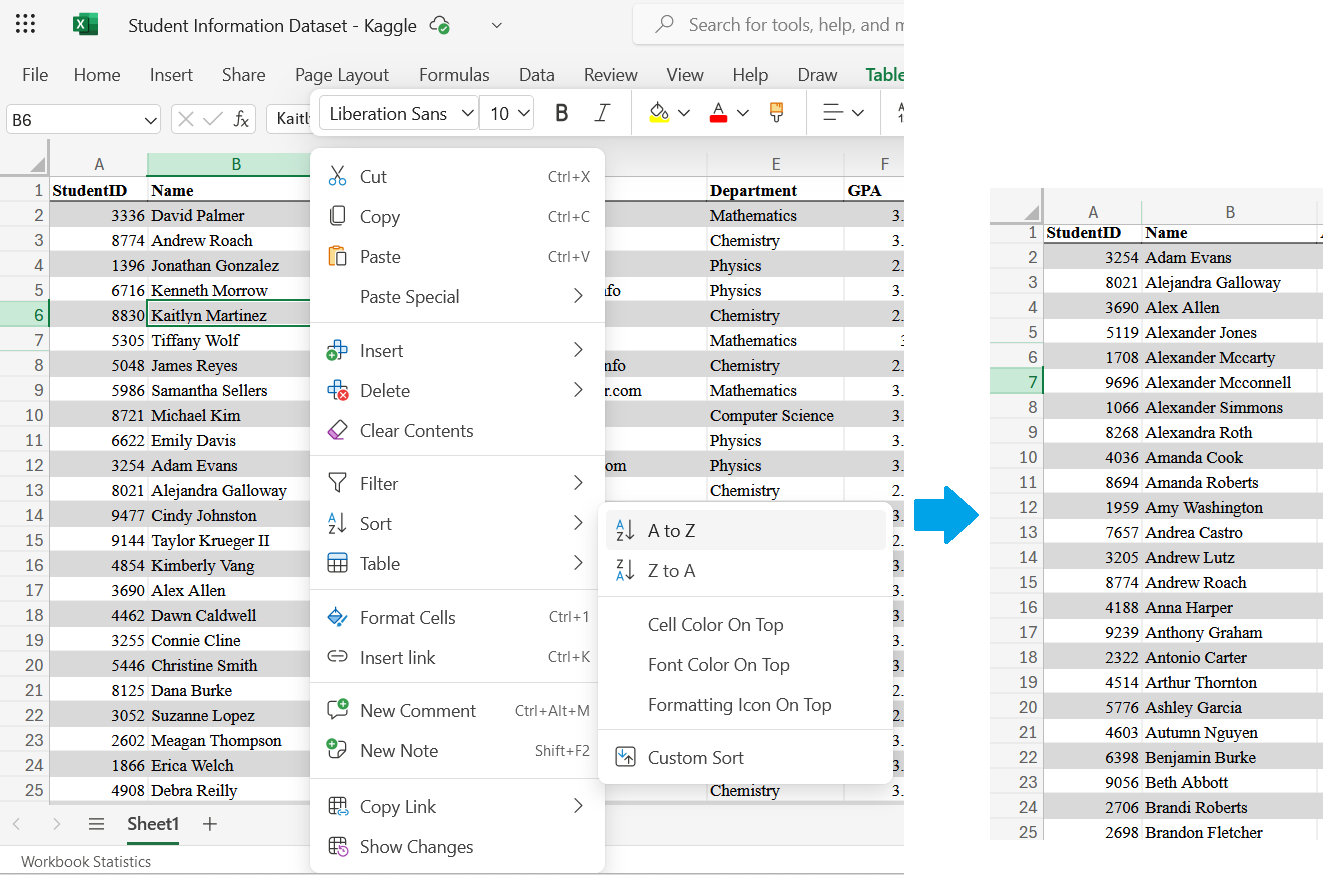The width and height of the screenshot is (1324, 875).
Task: Expand font color options arrow
Action: tap(742, 113)
